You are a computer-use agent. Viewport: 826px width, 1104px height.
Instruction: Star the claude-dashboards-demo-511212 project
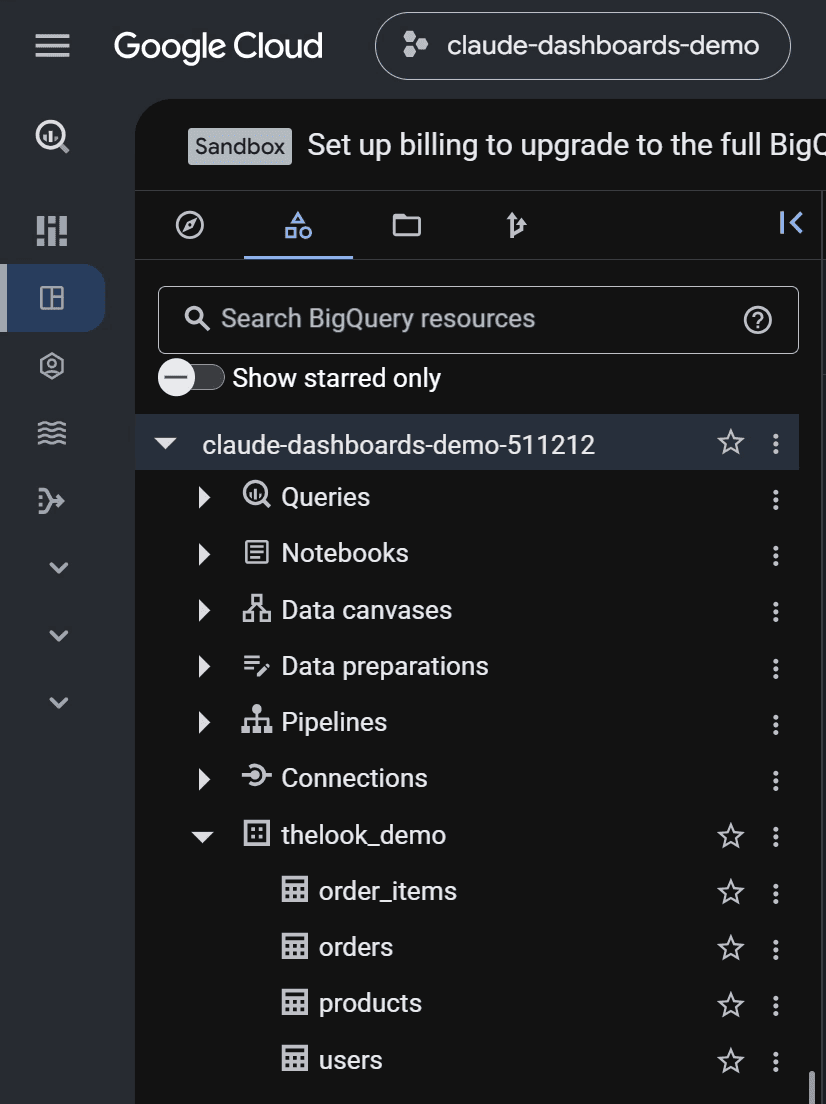point(730,443)
